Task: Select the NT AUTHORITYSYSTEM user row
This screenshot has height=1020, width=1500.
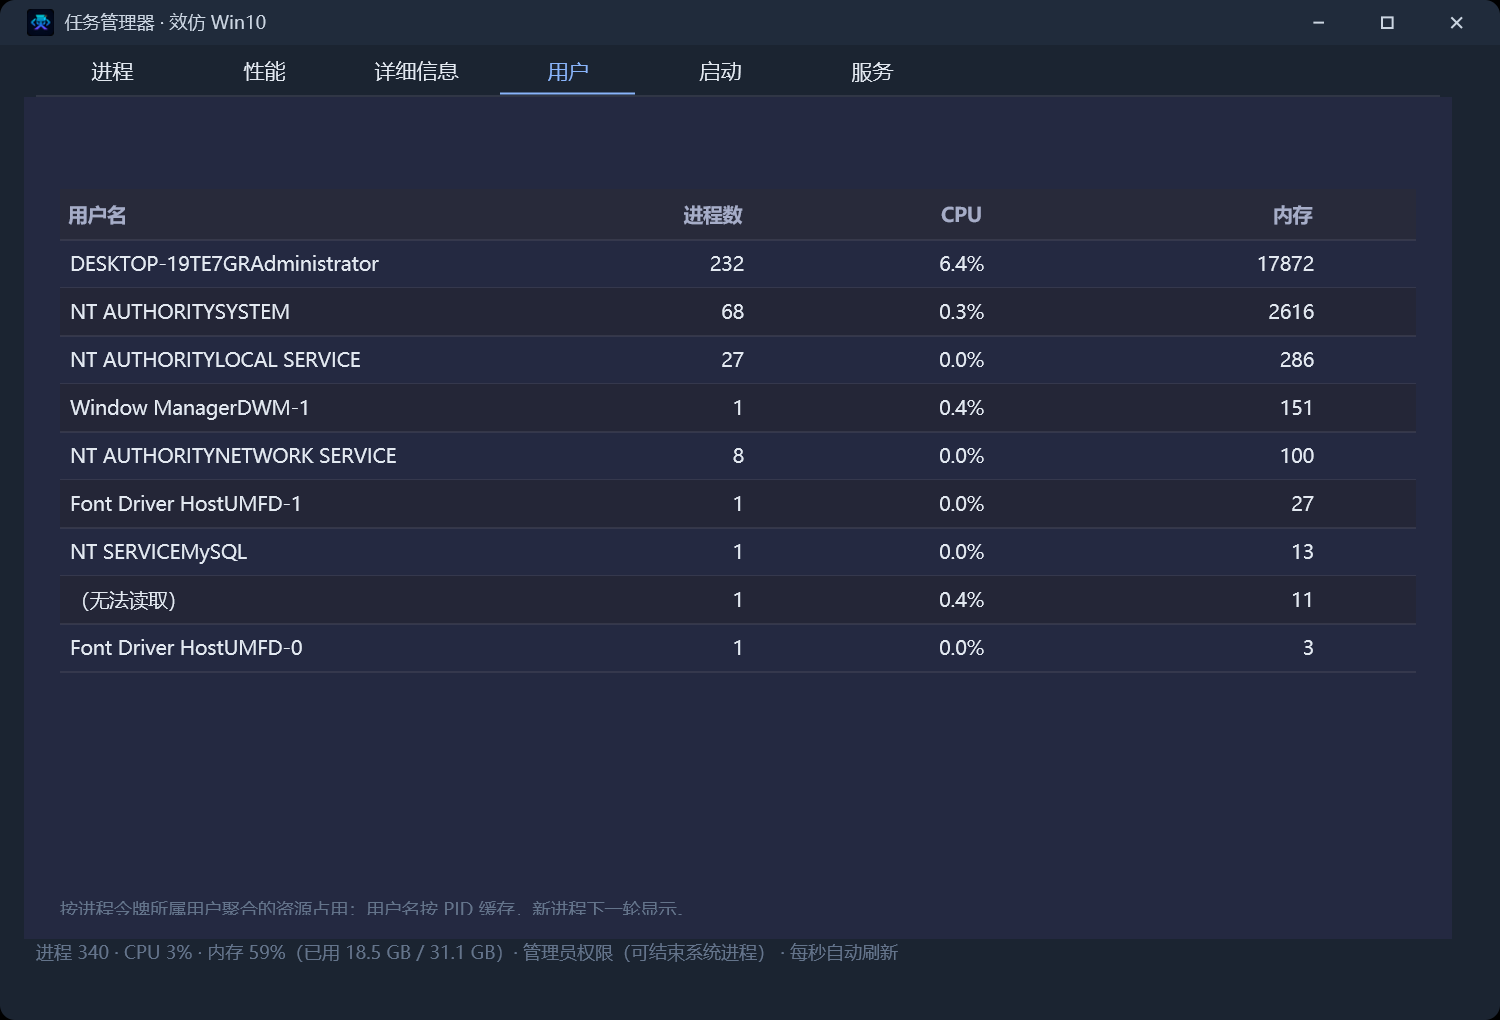Action: (738, 312)
